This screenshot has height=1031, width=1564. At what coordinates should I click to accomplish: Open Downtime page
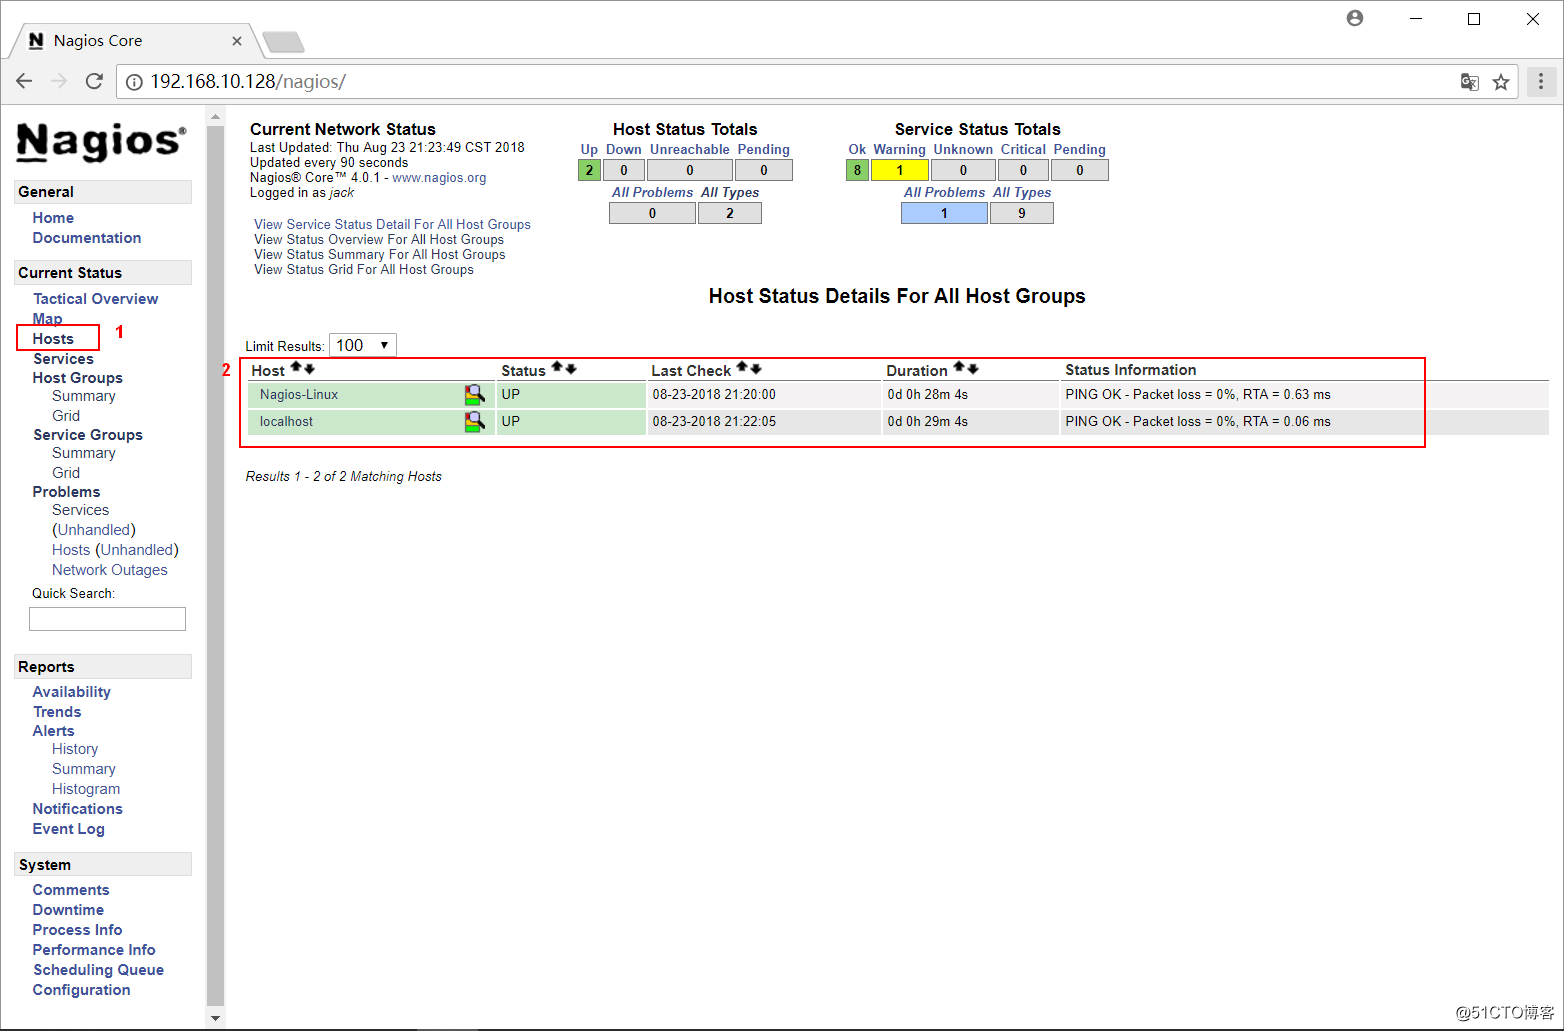68,910
